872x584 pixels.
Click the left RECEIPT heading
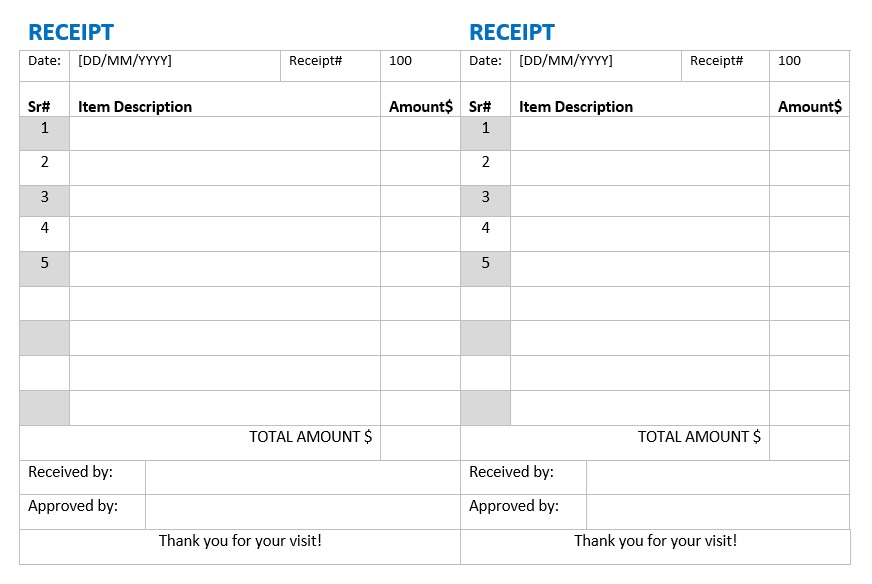tap(71, 33)
